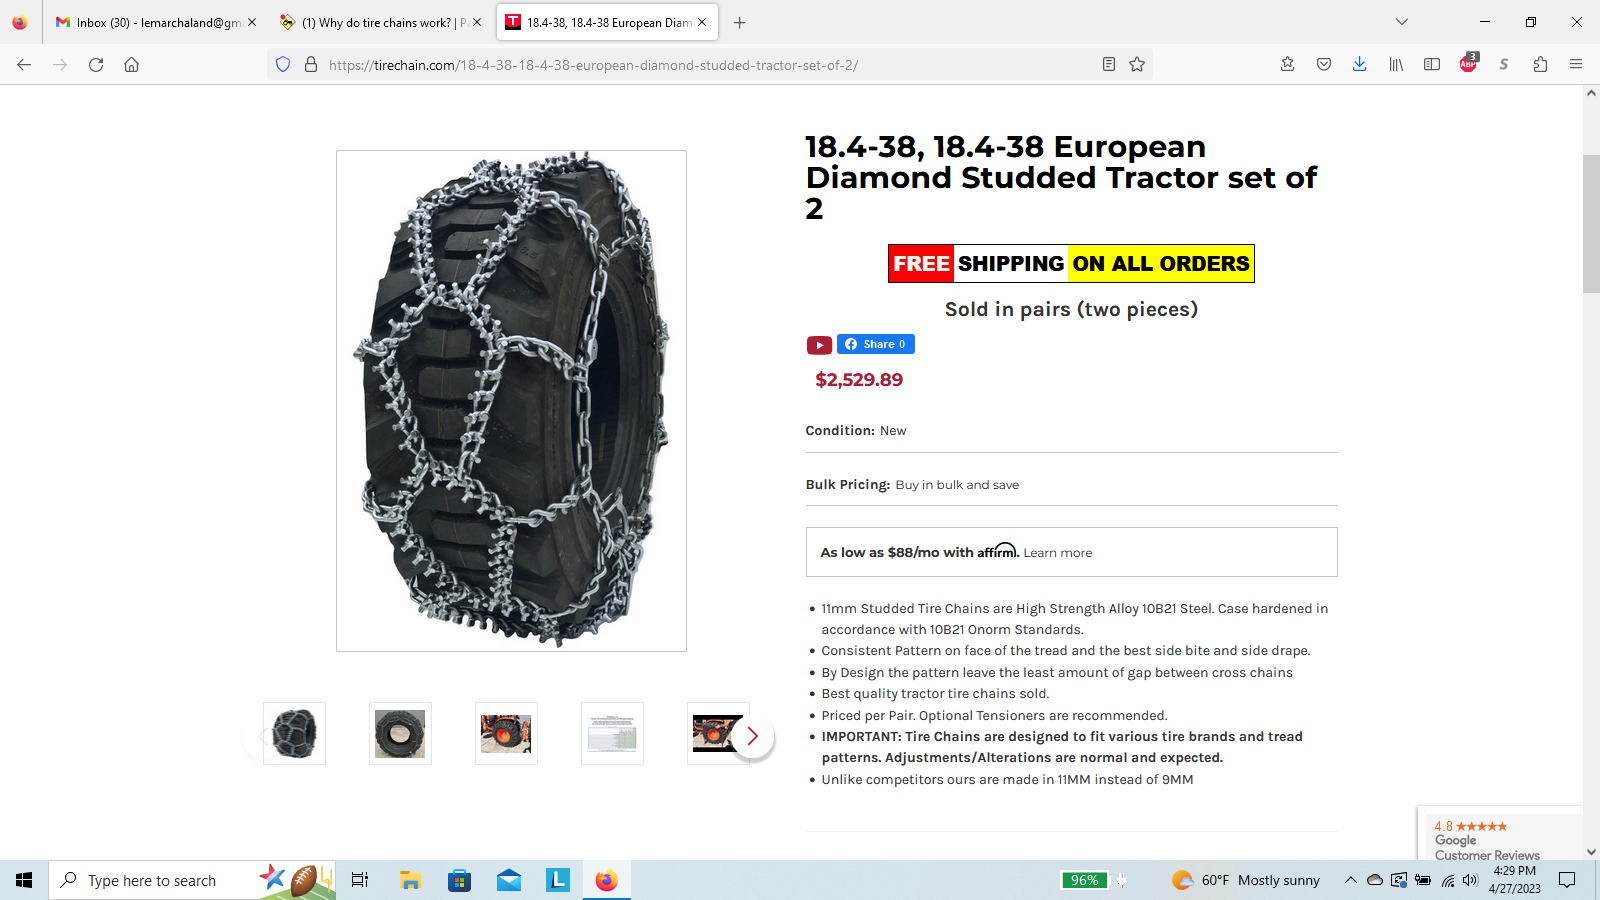Open the Adblock Plus extension icon
Screen dimensions: 1600x900
1468,64
